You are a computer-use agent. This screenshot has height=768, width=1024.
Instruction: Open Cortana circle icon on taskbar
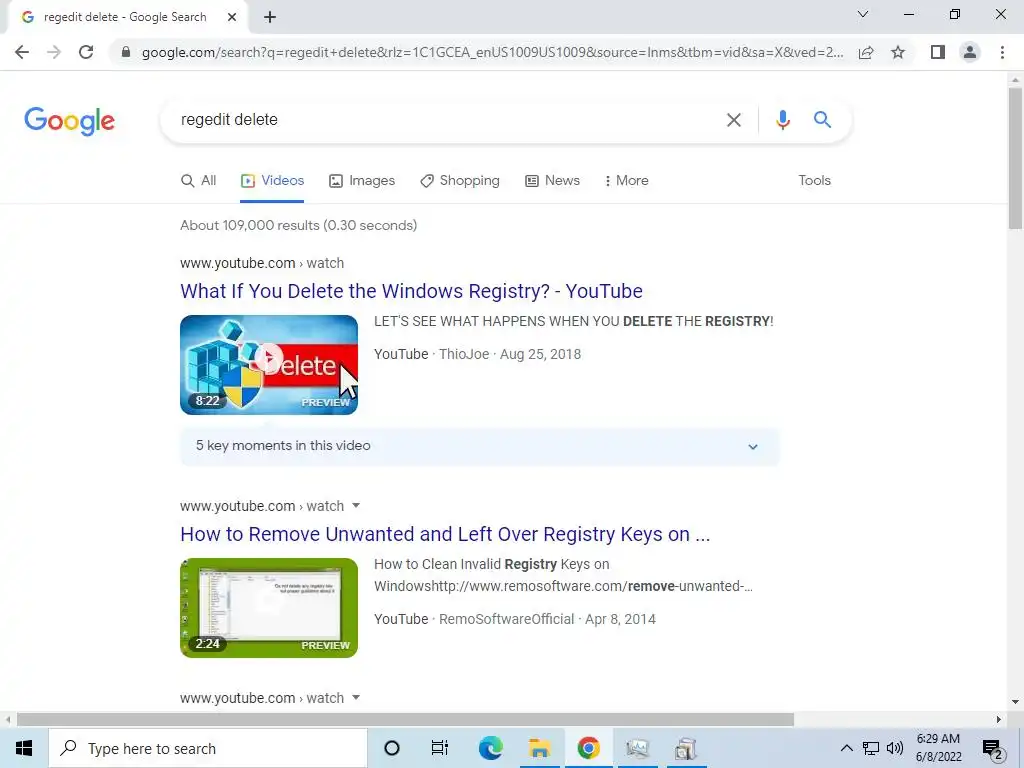pos(392,748)
